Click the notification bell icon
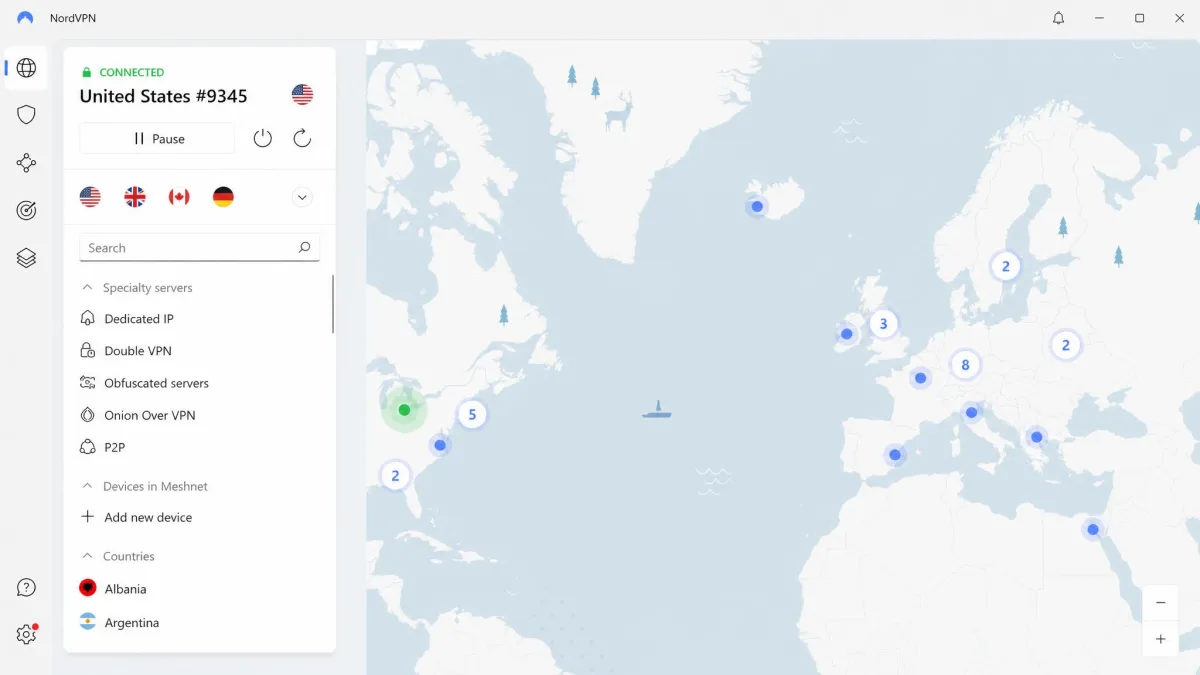This screenshot has height=675, width=1200. pyautogui.click(x=1059, y=18)
